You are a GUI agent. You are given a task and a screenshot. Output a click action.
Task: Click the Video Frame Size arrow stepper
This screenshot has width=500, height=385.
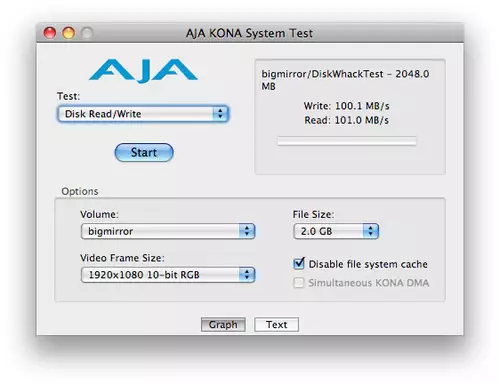tap(247, 275)
